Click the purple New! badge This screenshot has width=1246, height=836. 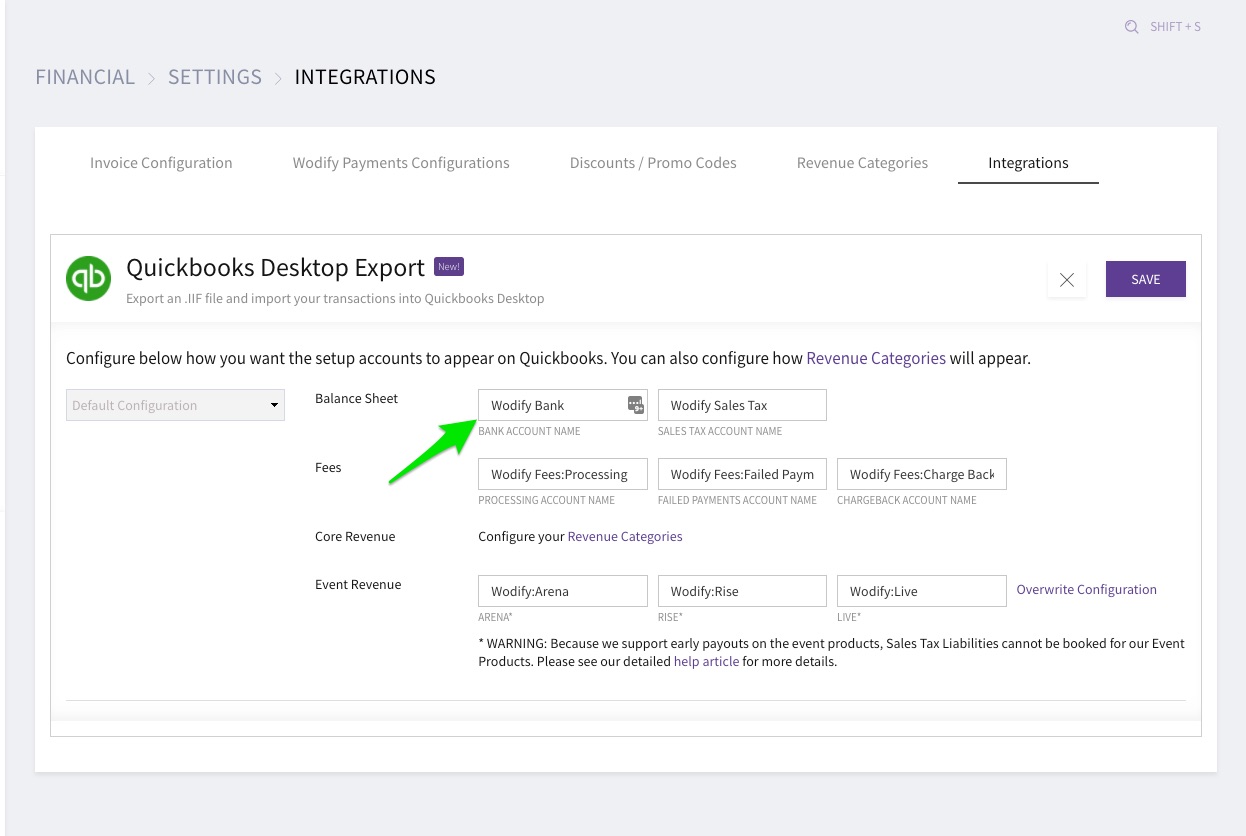[x=449, y=267]
